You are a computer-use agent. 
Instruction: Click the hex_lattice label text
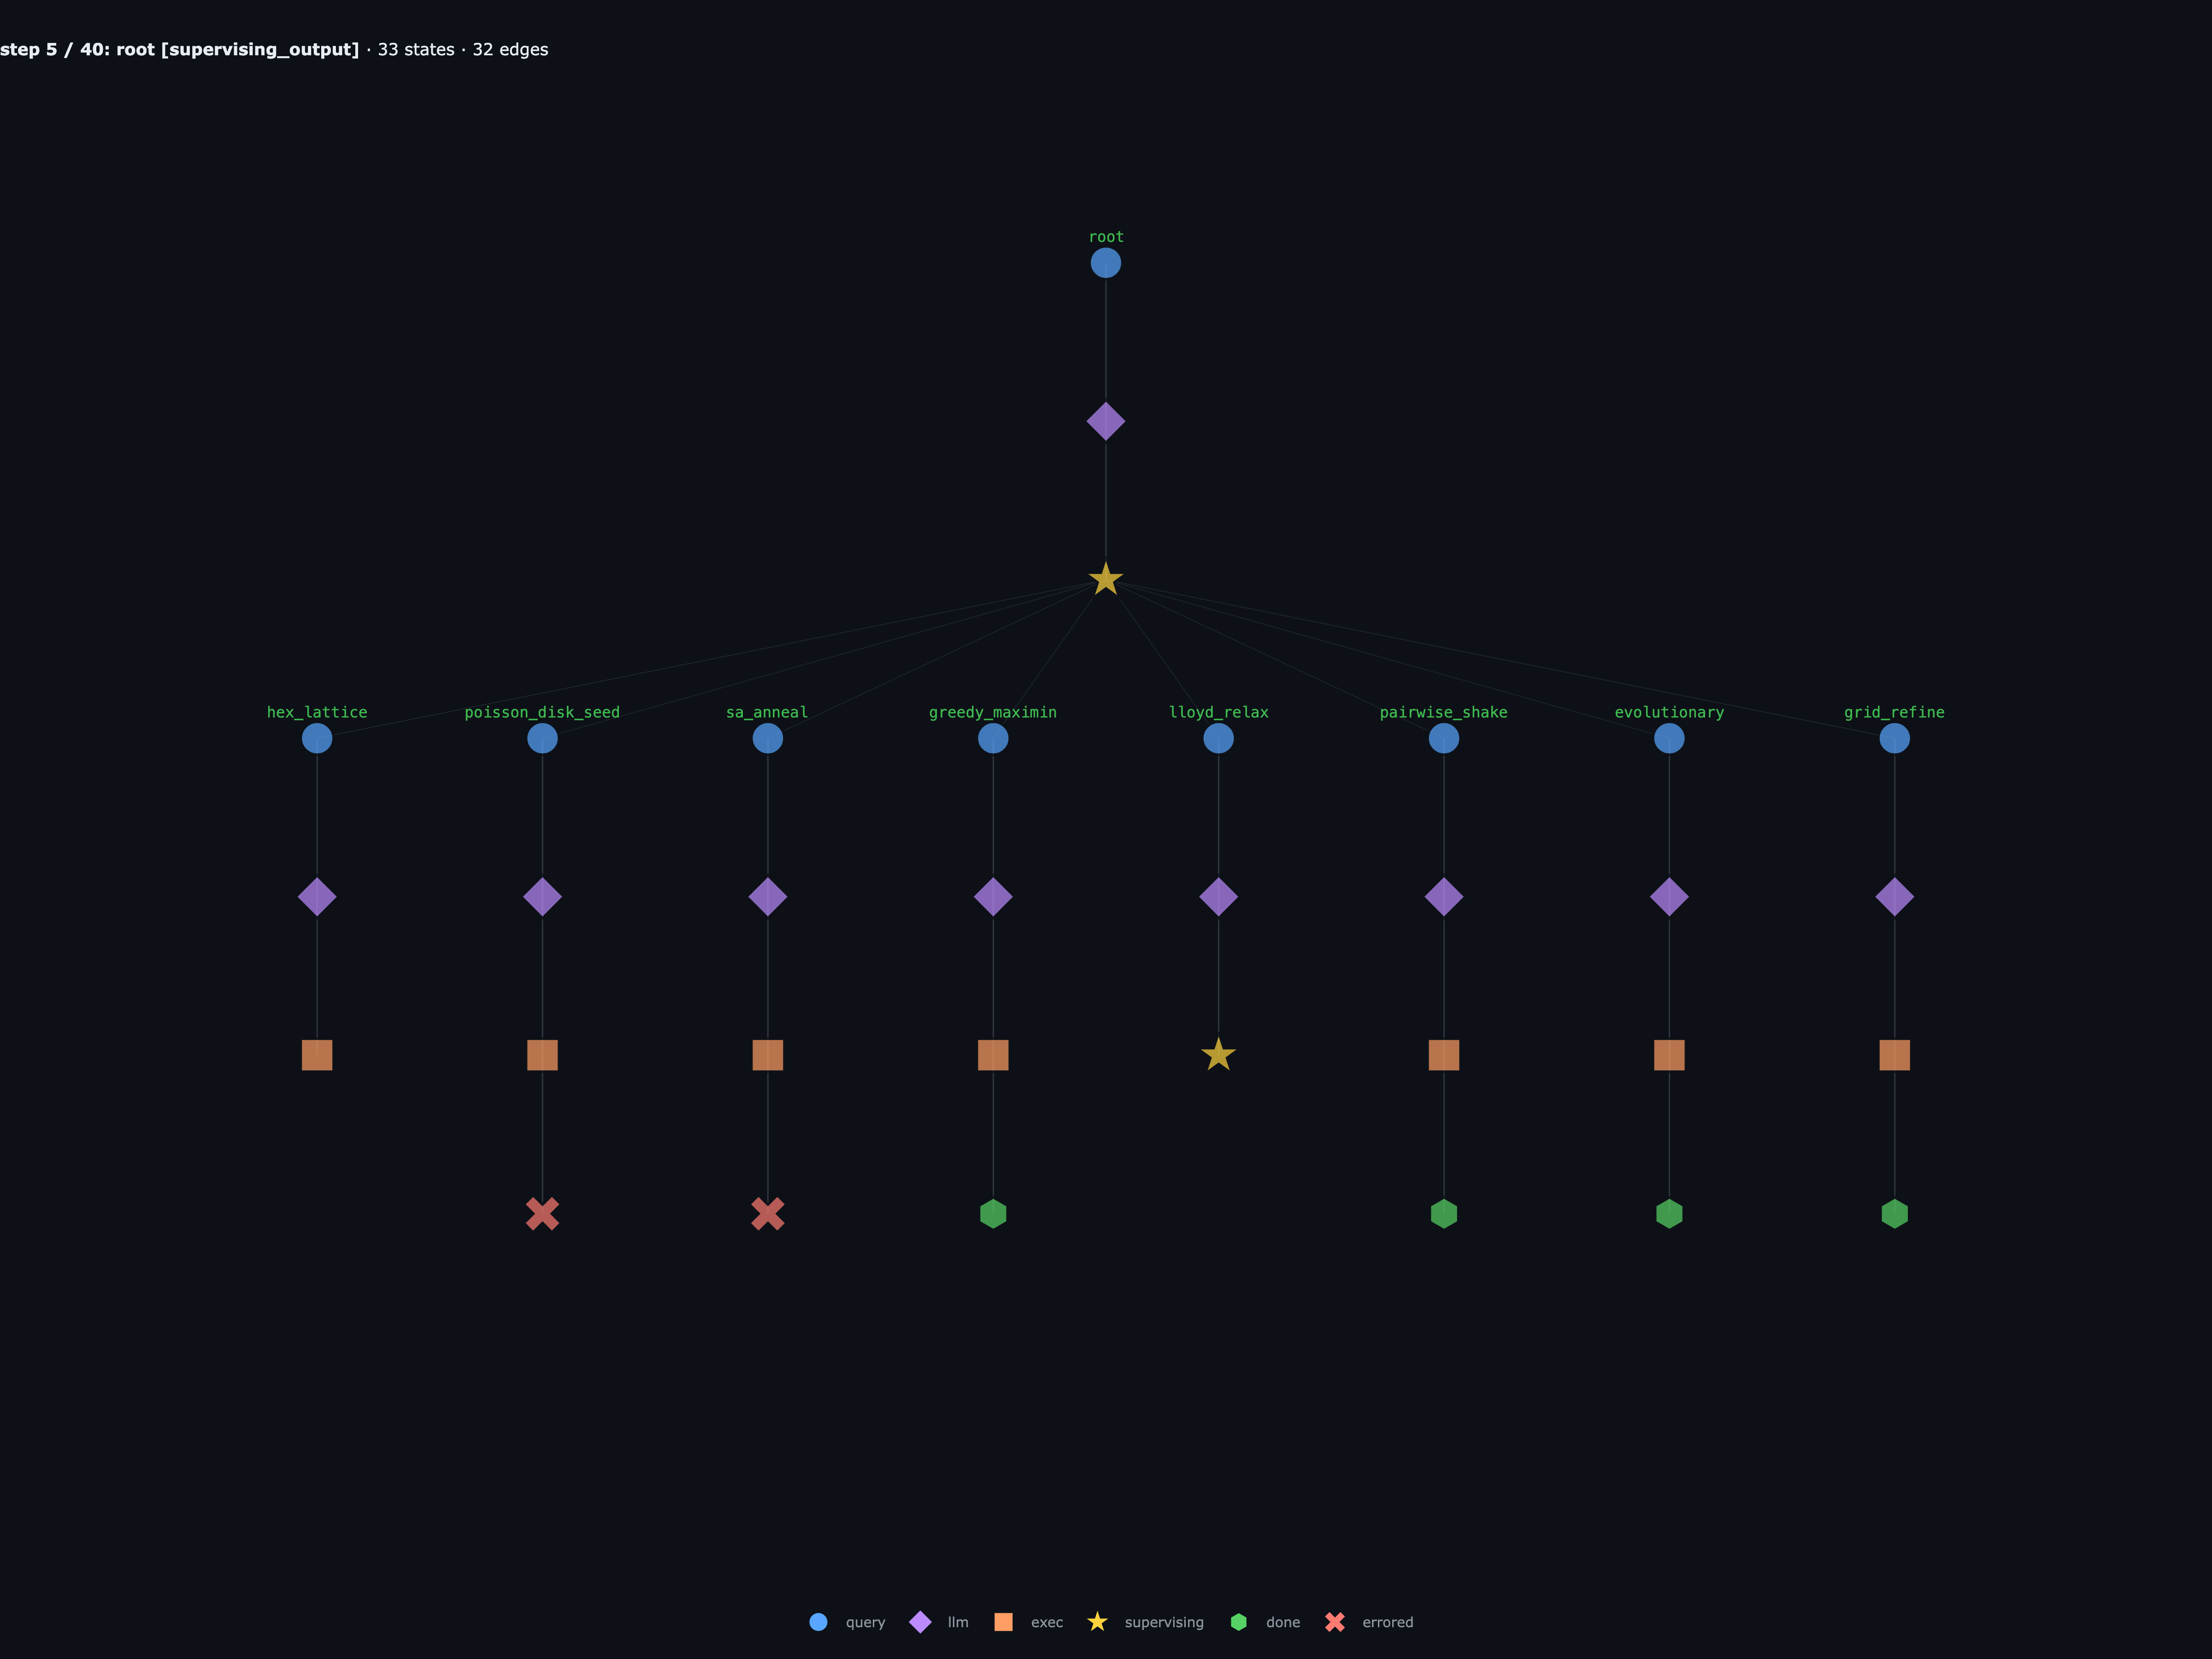317,712
